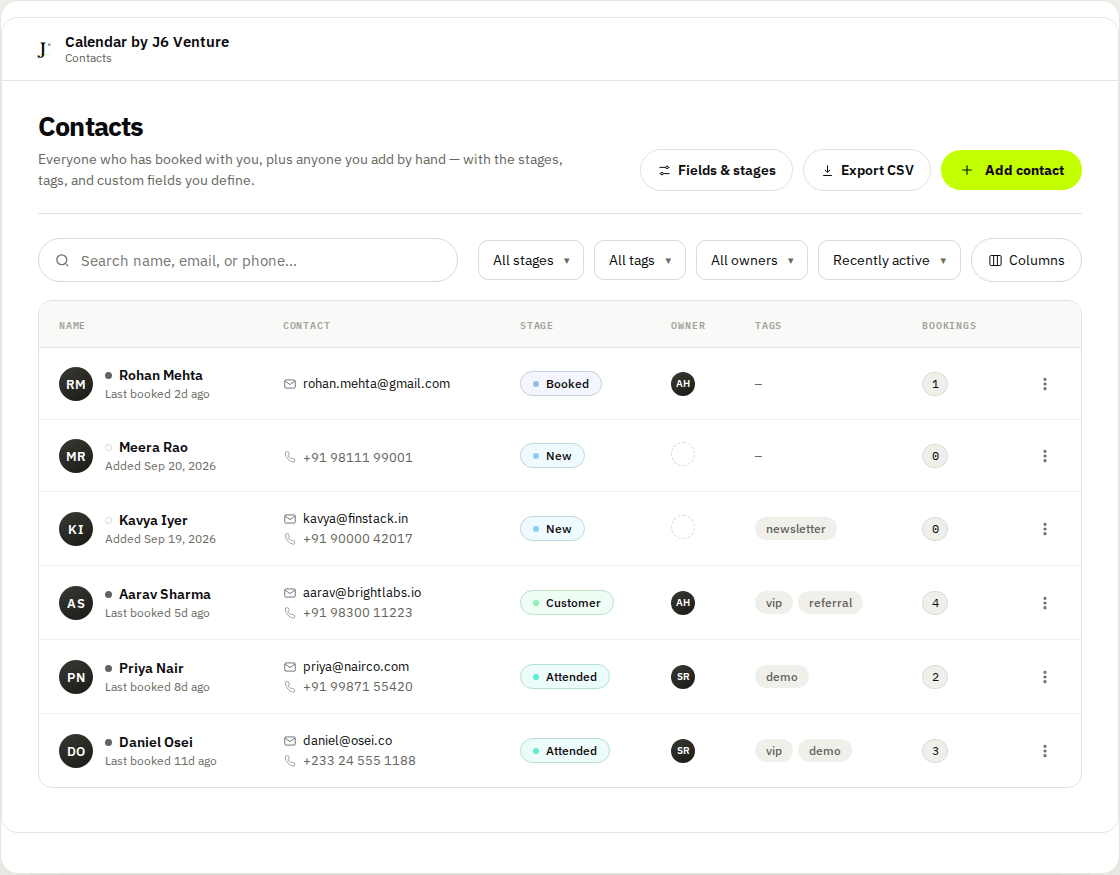Viewport: 1120px width, 875px height.
Task: Sort by the STAGE column header
Action: coord(536,326)
